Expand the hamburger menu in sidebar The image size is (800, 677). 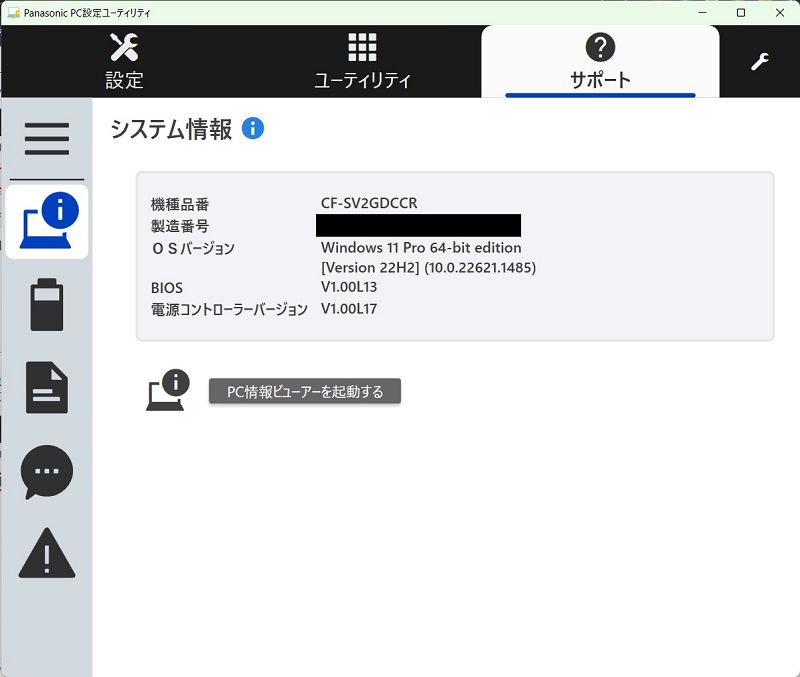(47, 139)
